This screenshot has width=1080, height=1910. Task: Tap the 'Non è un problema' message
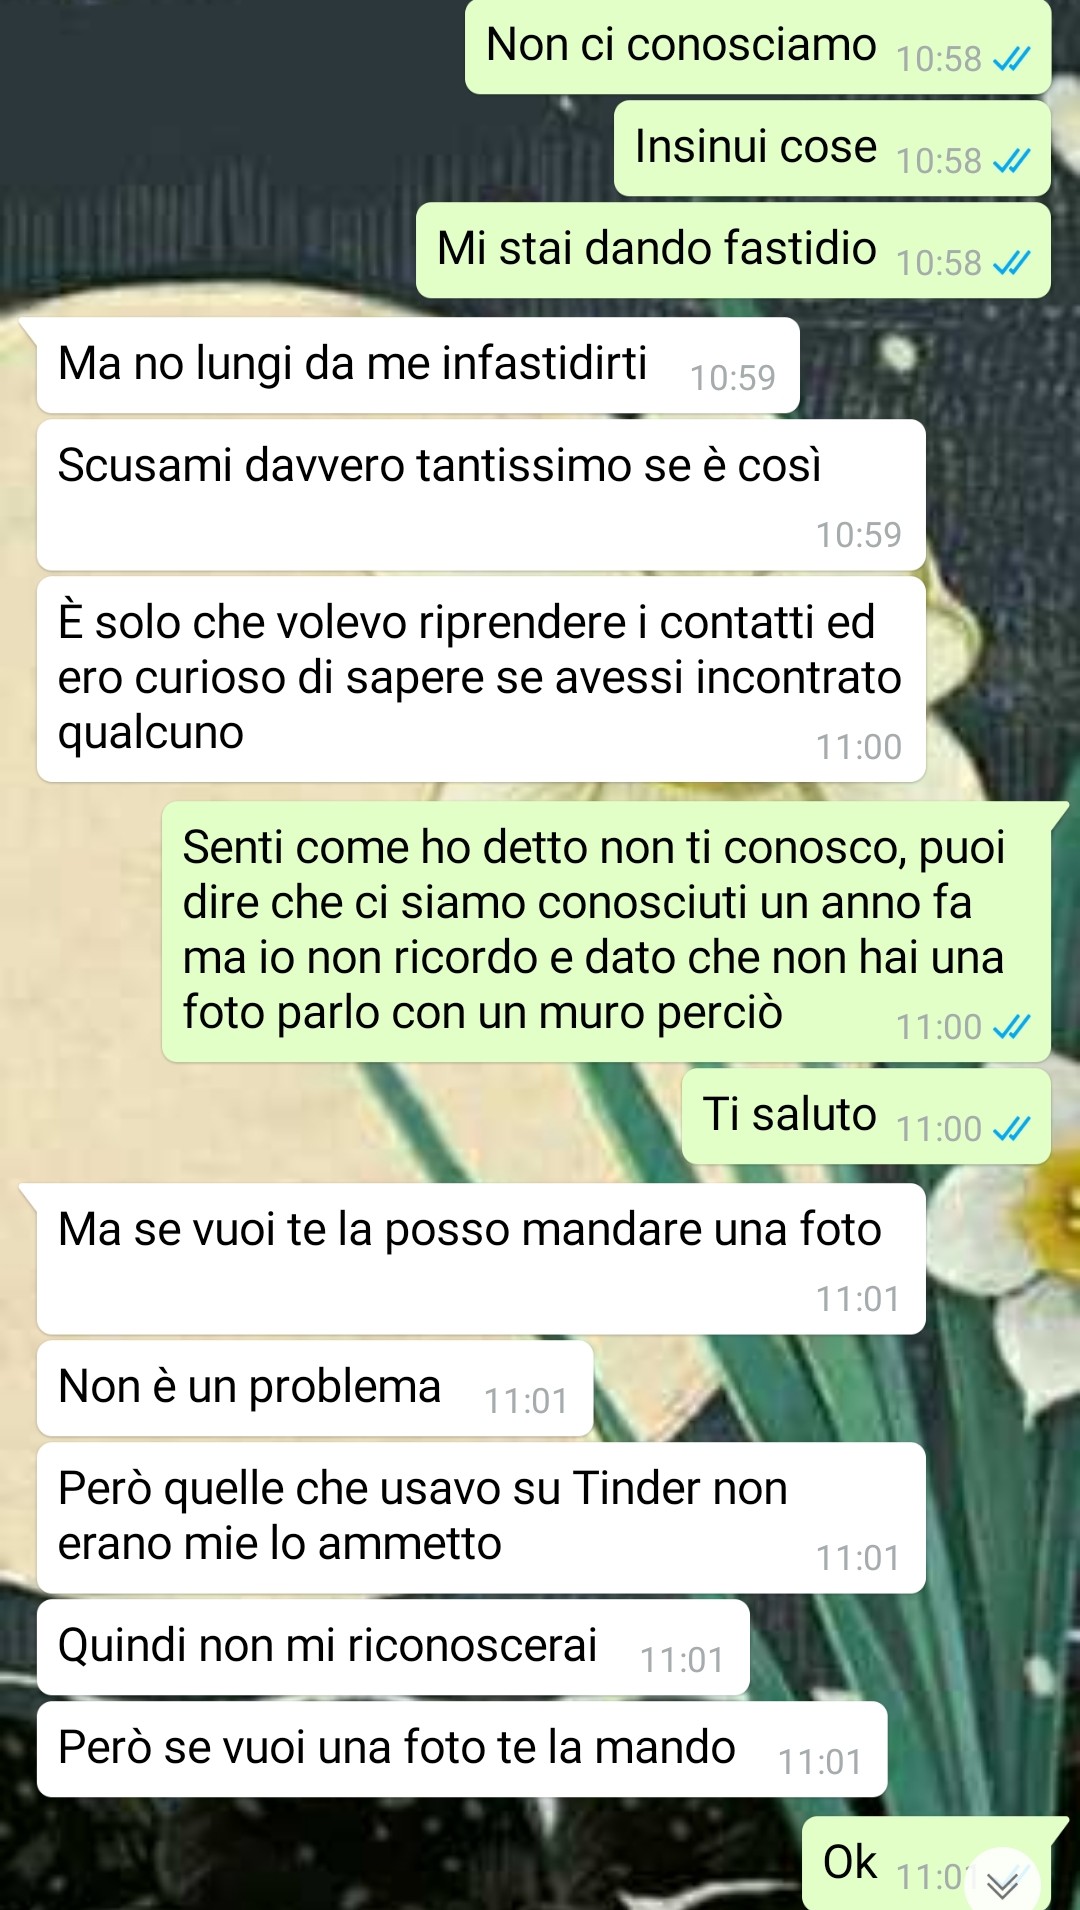point(315,1388)
